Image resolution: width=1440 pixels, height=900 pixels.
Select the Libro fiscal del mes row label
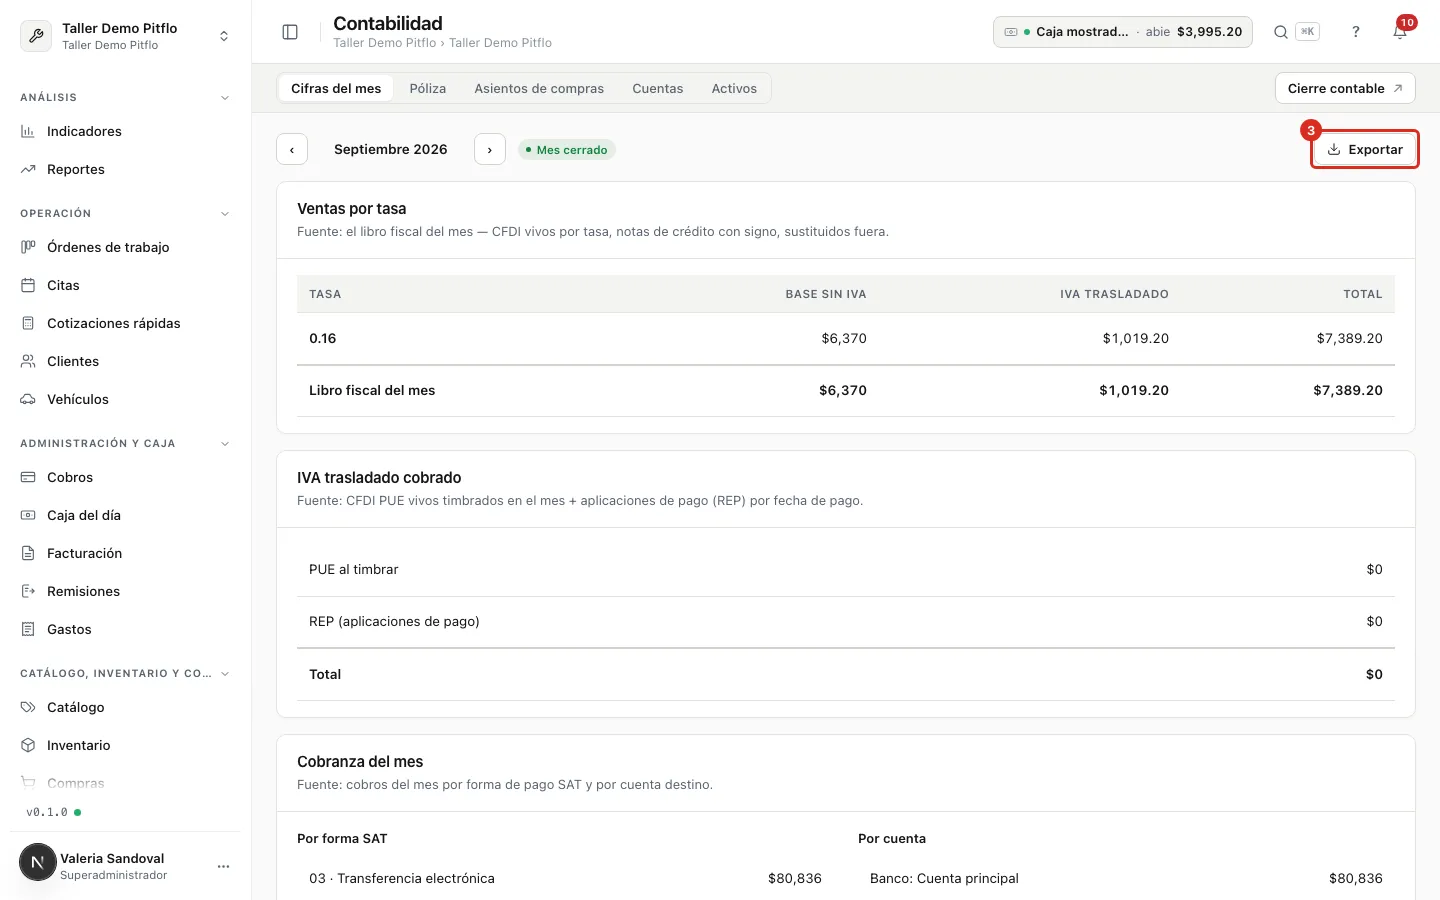[372, 391]
